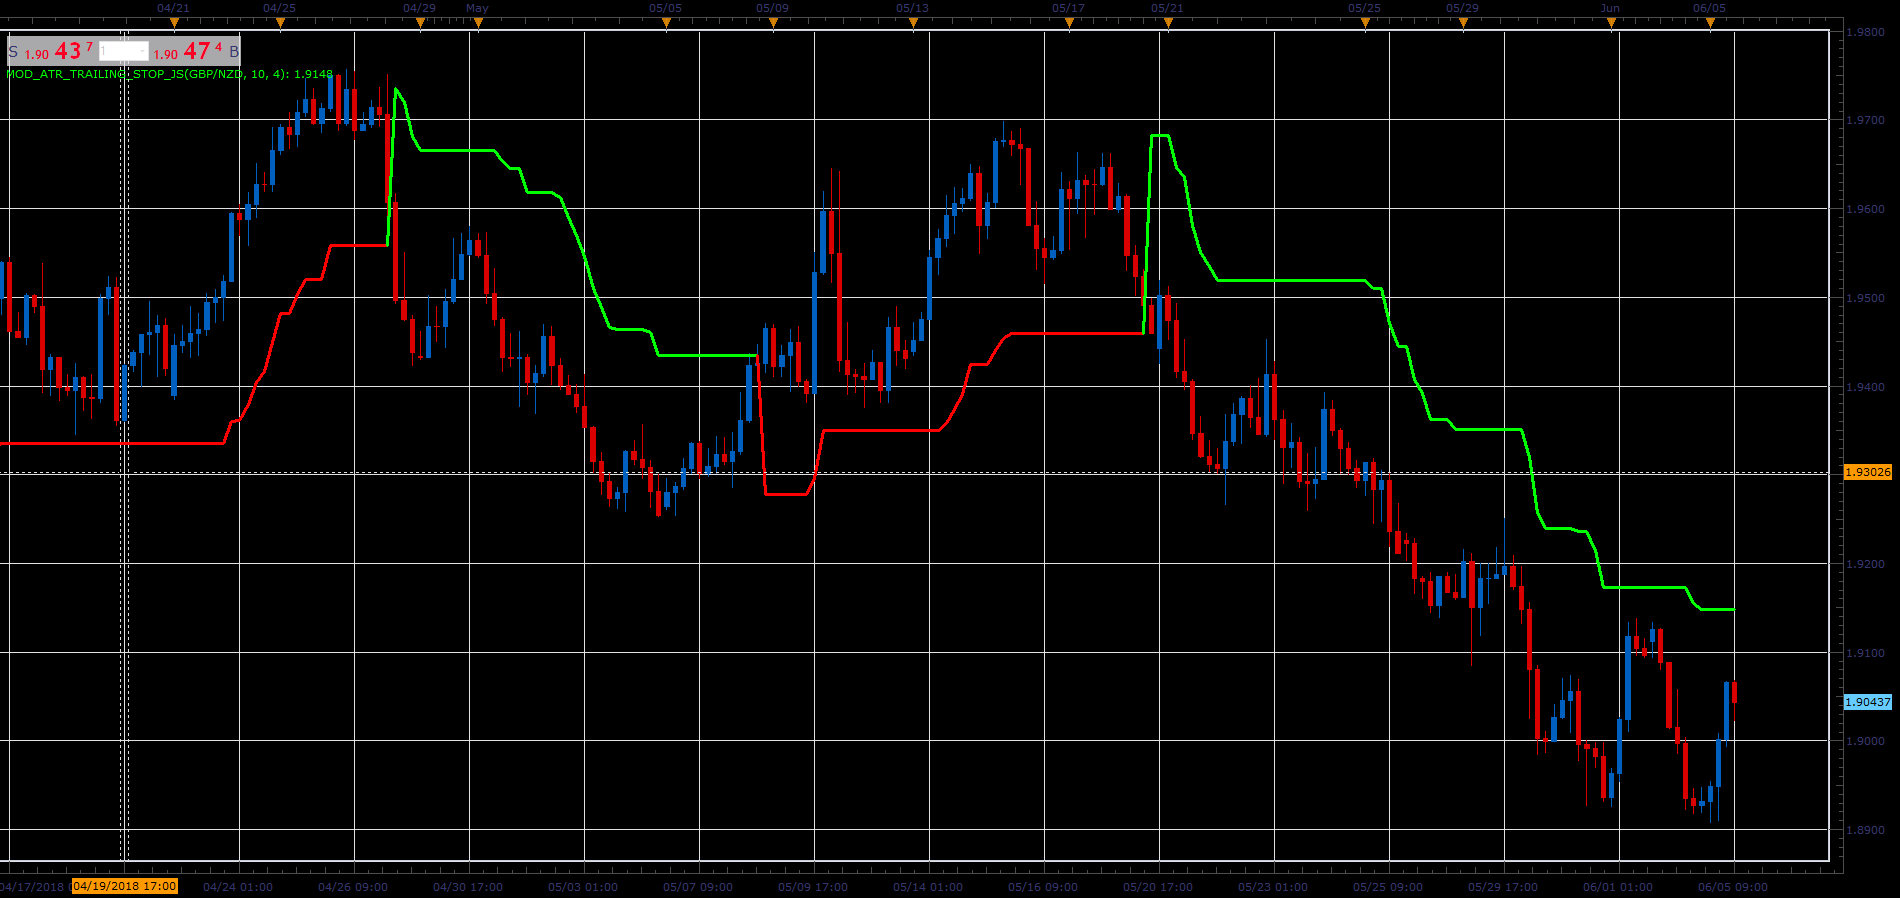This screenshot has height=898, width=1900.
Task: Click the 05/14 01:00 time axis label
Action: (x=928, y=887)
